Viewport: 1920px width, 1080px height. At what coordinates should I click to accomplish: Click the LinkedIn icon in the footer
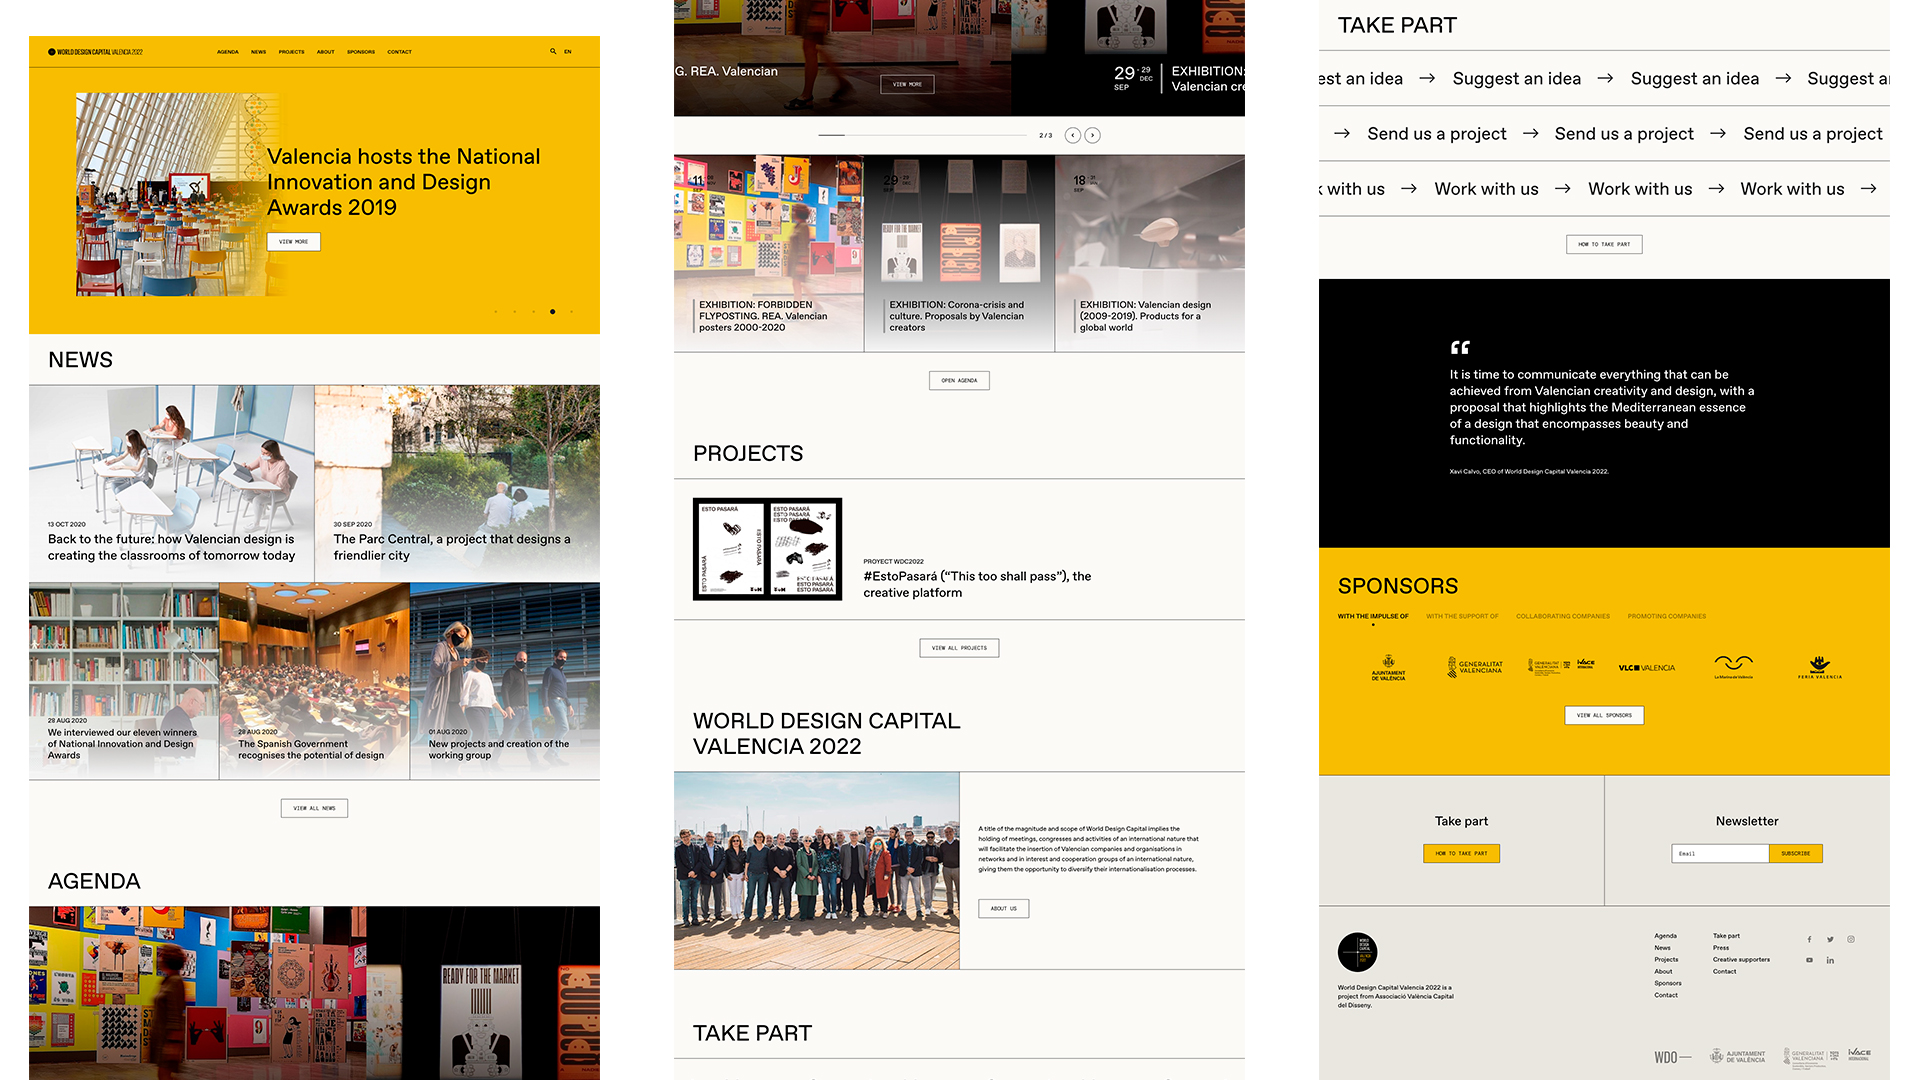[x=1831, y=960]
